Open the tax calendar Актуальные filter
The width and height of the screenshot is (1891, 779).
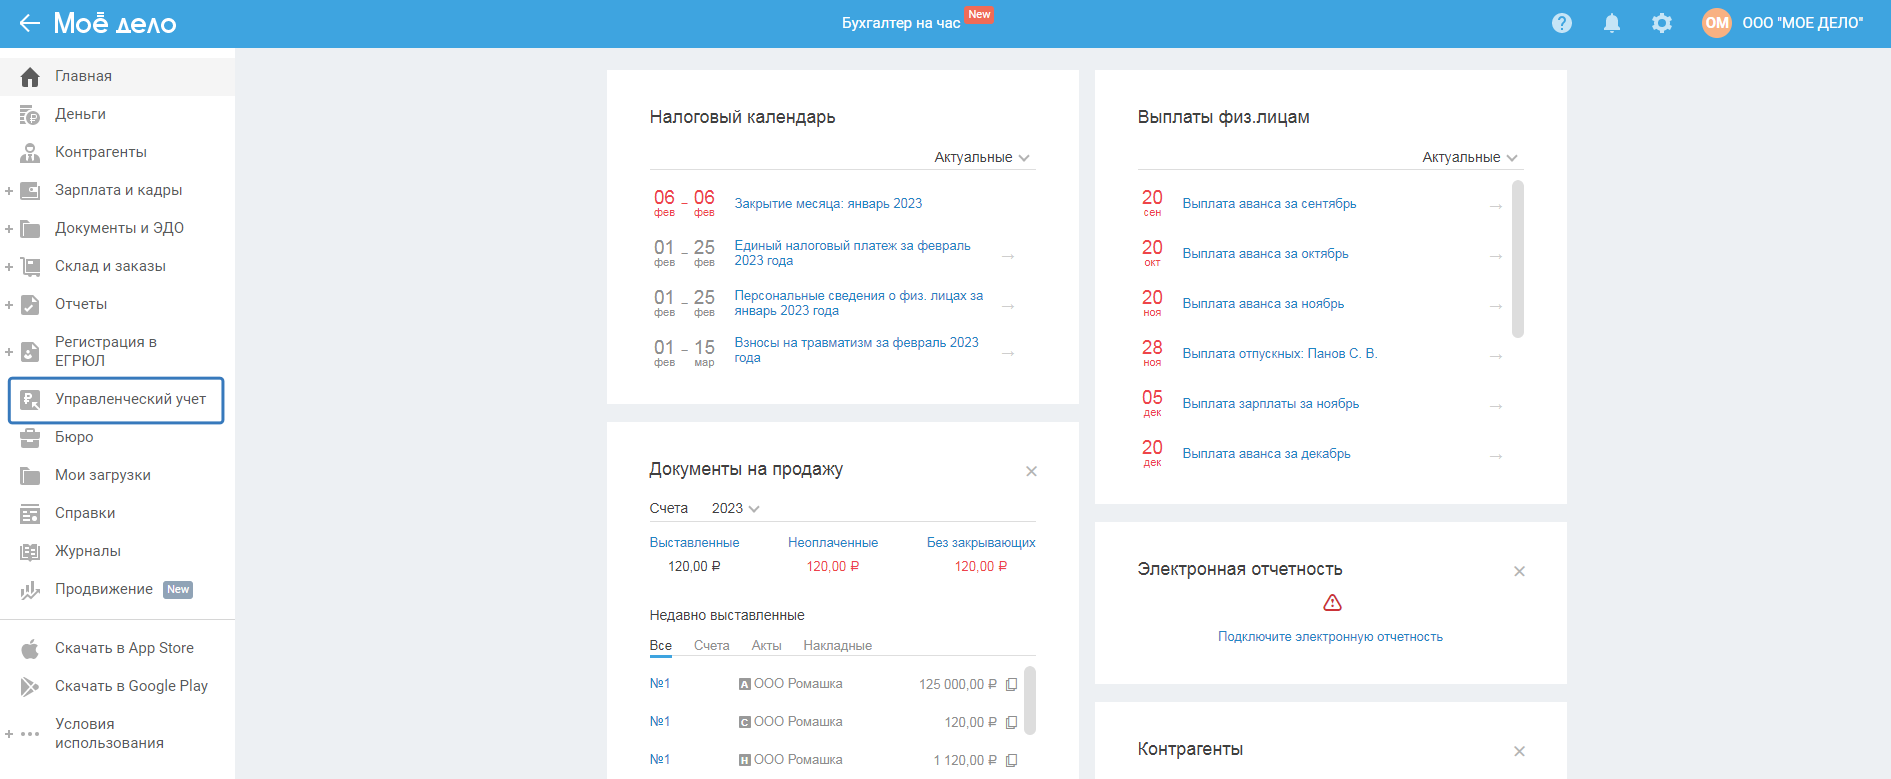click(982, 157)
